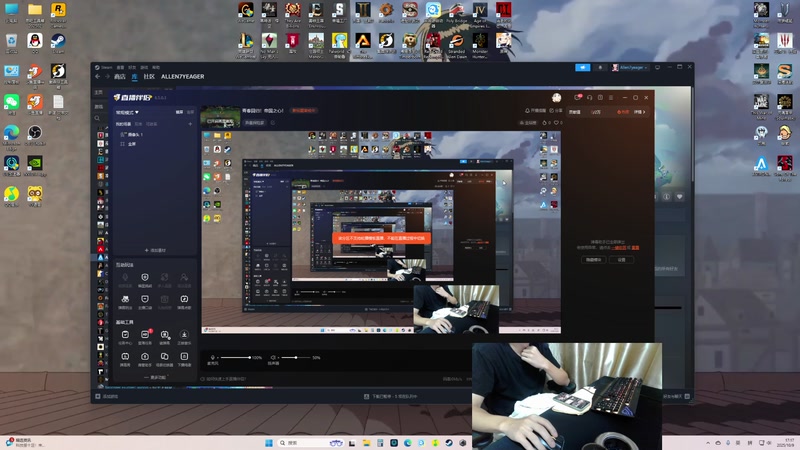Open the last tool icon in 基础工具 bottom row
This screenshot has width=800, height=450.
pyautogui.click(x=184, y=357)
